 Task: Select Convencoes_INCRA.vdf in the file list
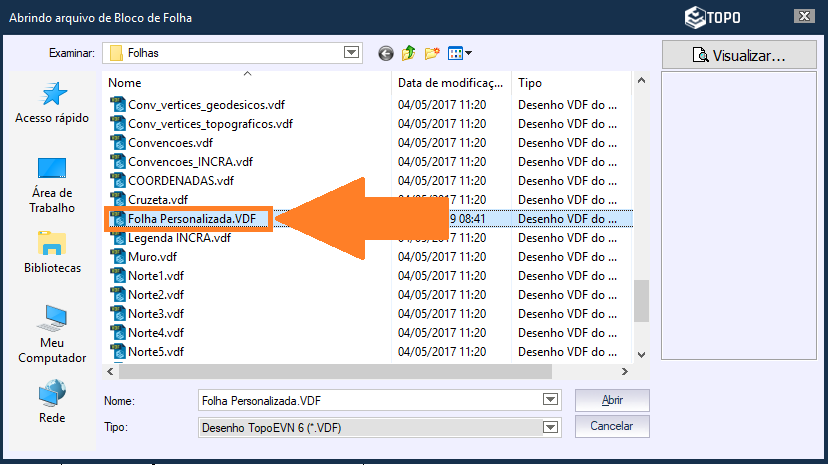[x=190, y=161]
